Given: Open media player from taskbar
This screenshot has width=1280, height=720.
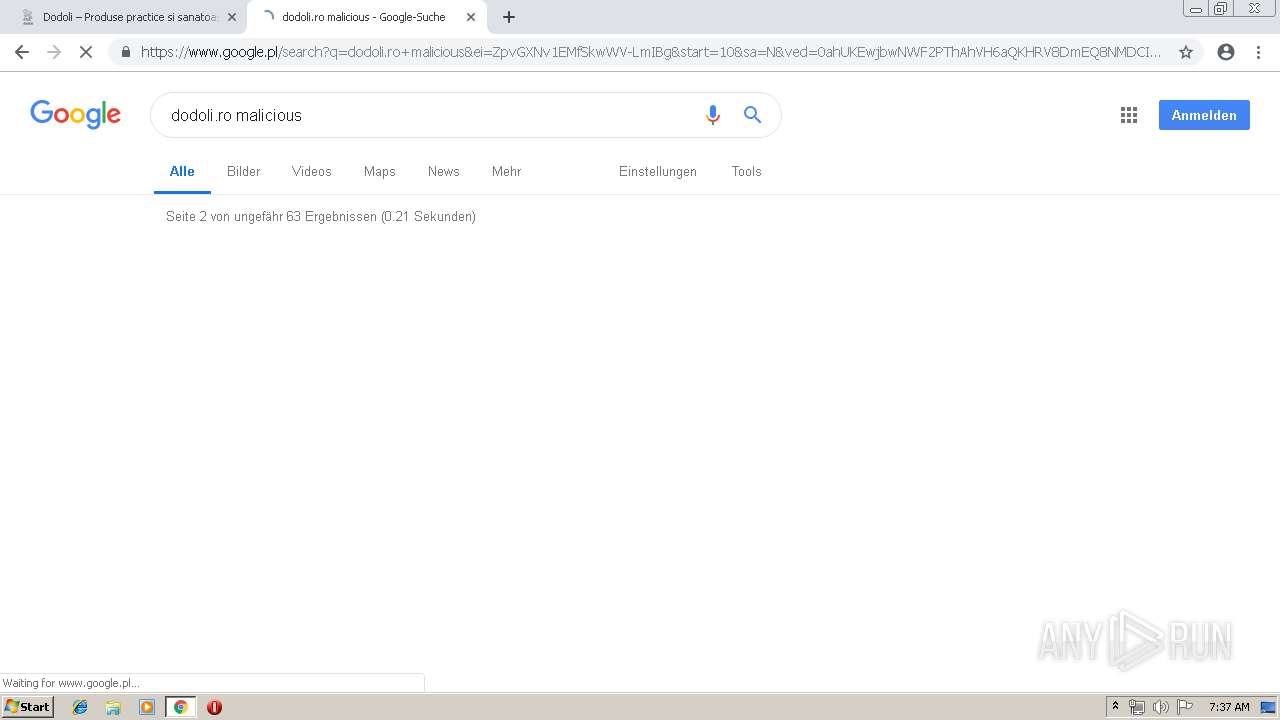Looking at the screenshot, I should 147,707.
